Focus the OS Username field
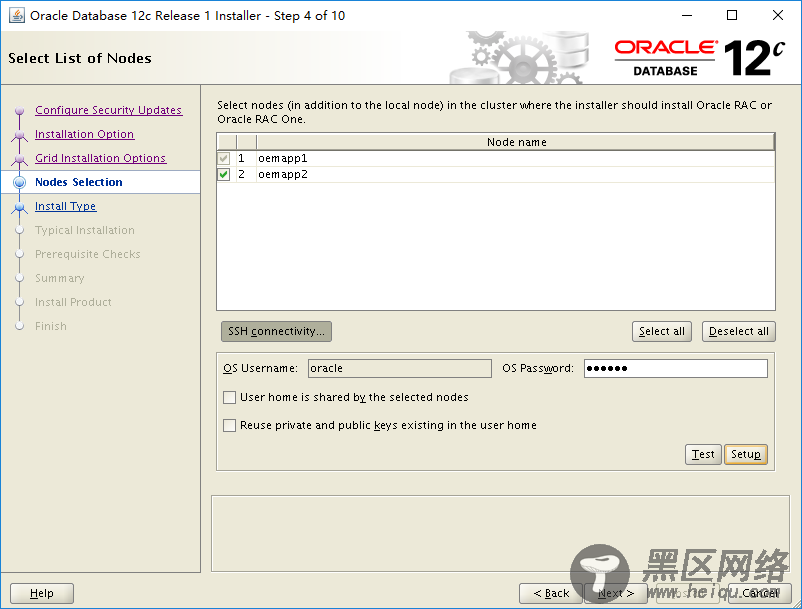Screen dimensions: 802x609 tap(400, 368)
